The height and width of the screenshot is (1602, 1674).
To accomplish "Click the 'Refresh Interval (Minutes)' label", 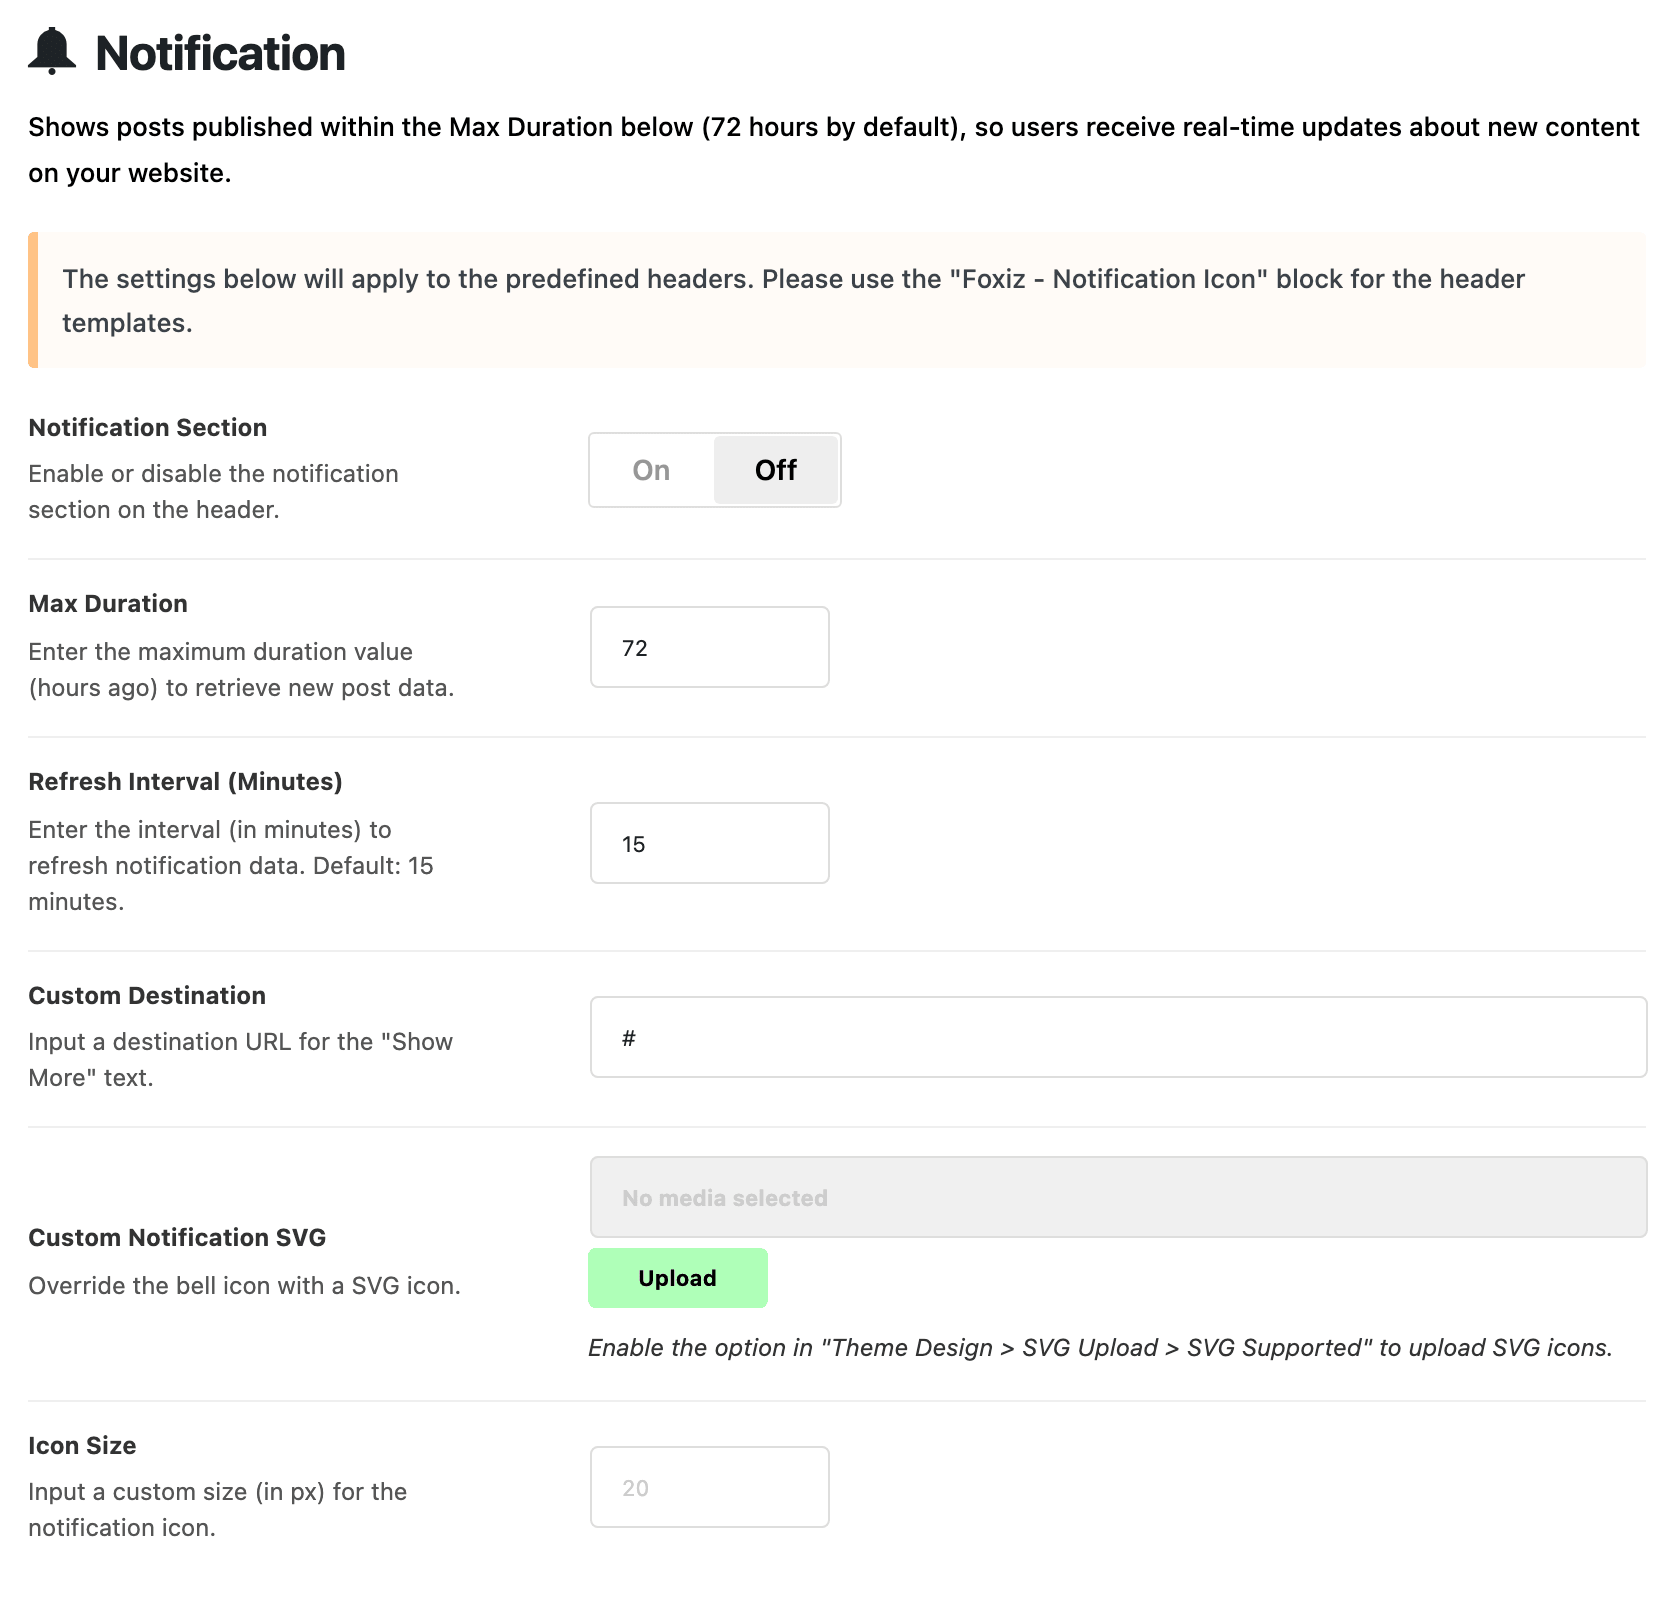I will pos(185,781).
